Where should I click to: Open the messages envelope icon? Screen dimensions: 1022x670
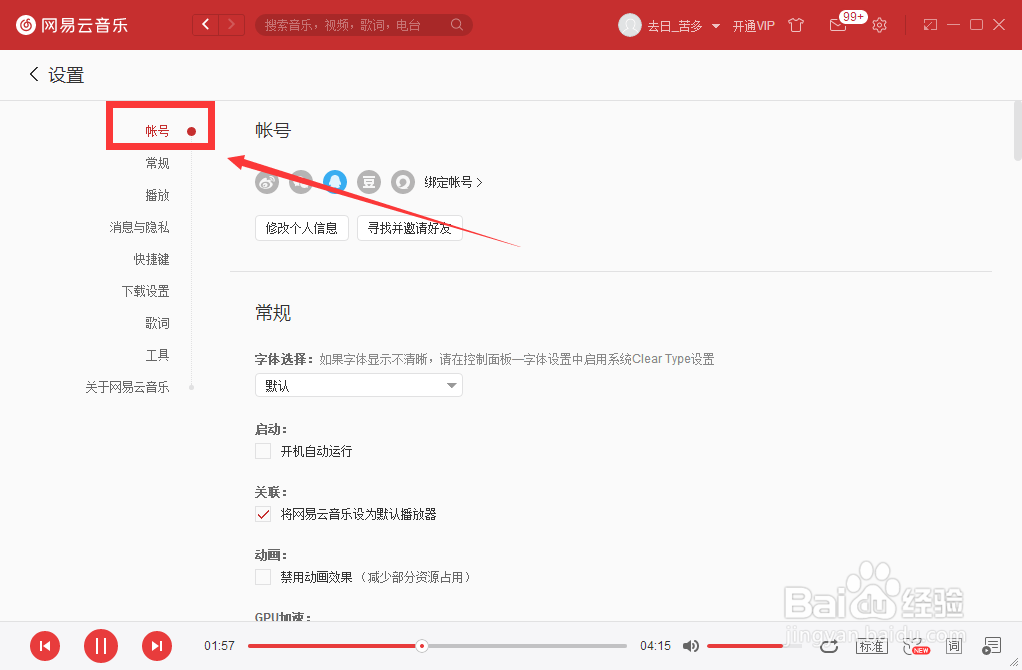pos(838,25)
